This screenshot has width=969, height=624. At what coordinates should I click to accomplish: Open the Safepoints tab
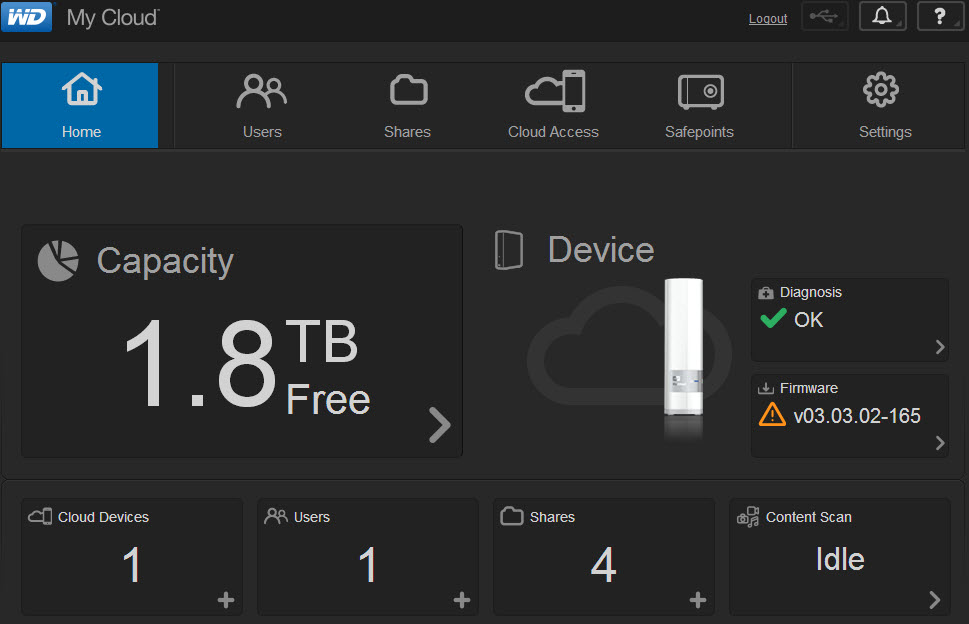(x=700, y=105)
